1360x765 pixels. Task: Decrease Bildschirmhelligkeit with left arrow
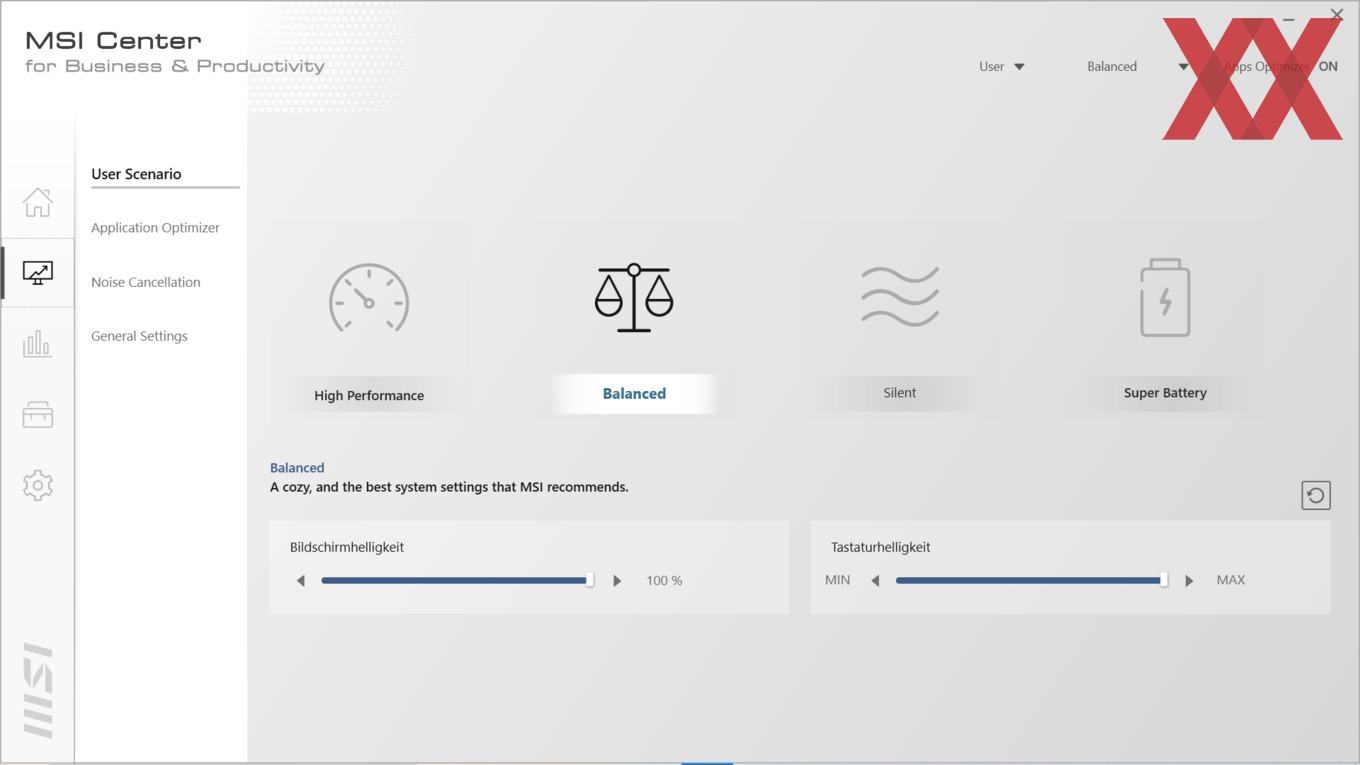click(300, 581)
